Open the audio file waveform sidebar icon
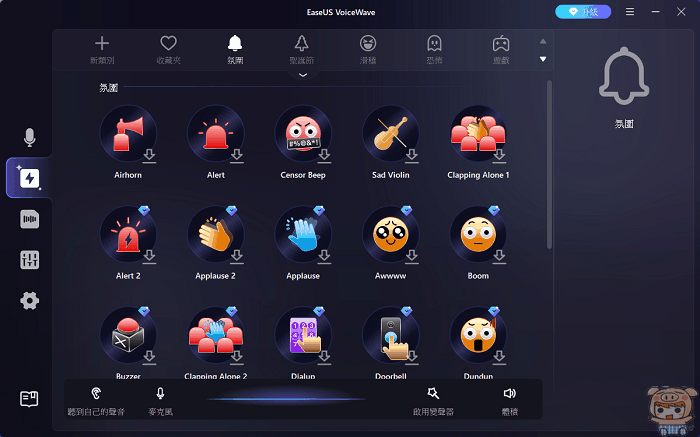Viewport: 700px width, 437px height. (29, 219)
